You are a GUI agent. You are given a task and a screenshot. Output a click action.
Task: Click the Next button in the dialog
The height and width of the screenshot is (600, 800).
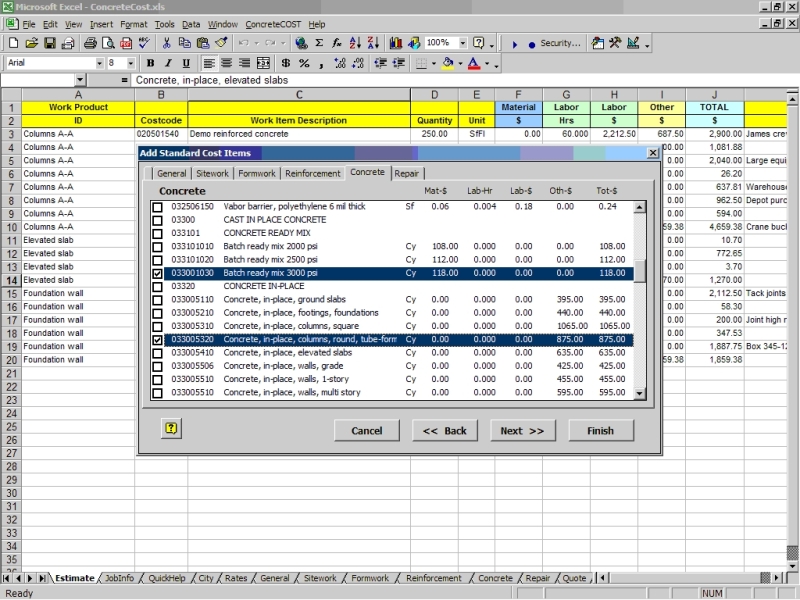[x=521, y=431]
